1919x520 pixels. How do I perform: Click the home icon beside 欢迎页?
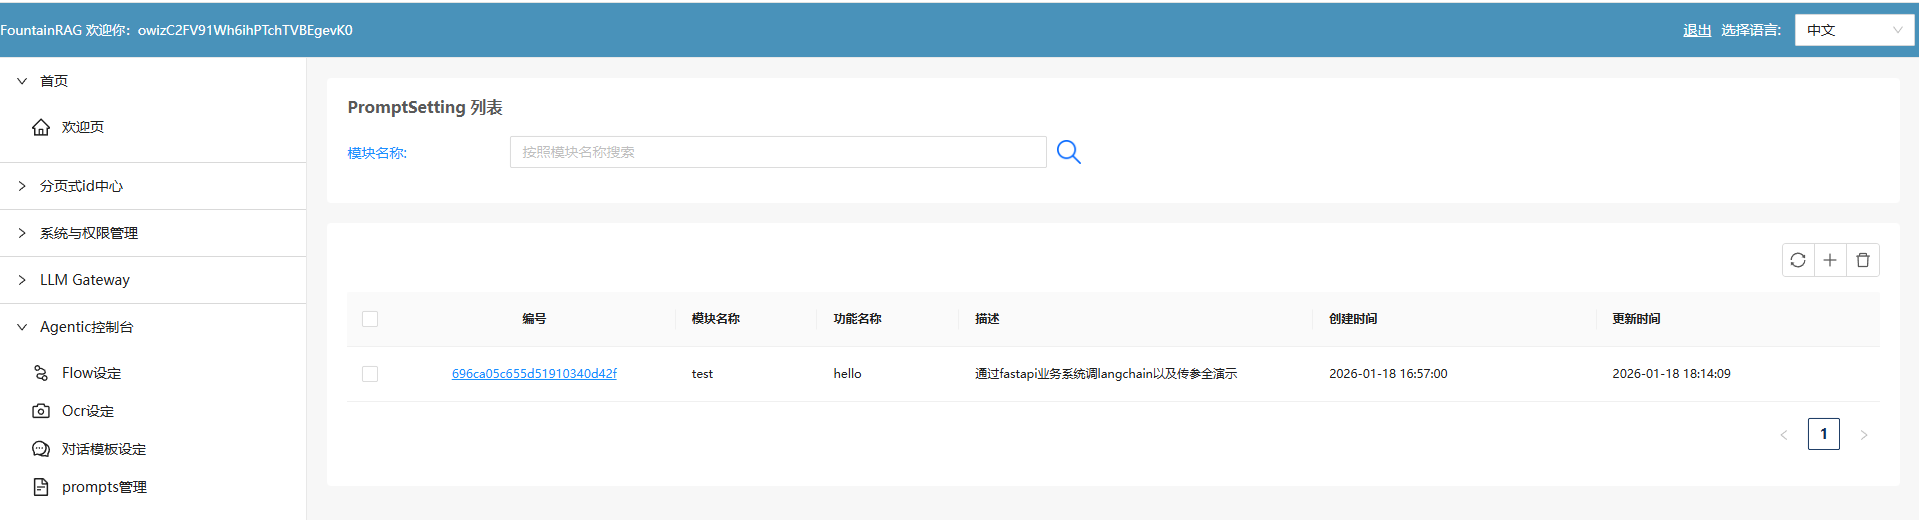(41, 127)
